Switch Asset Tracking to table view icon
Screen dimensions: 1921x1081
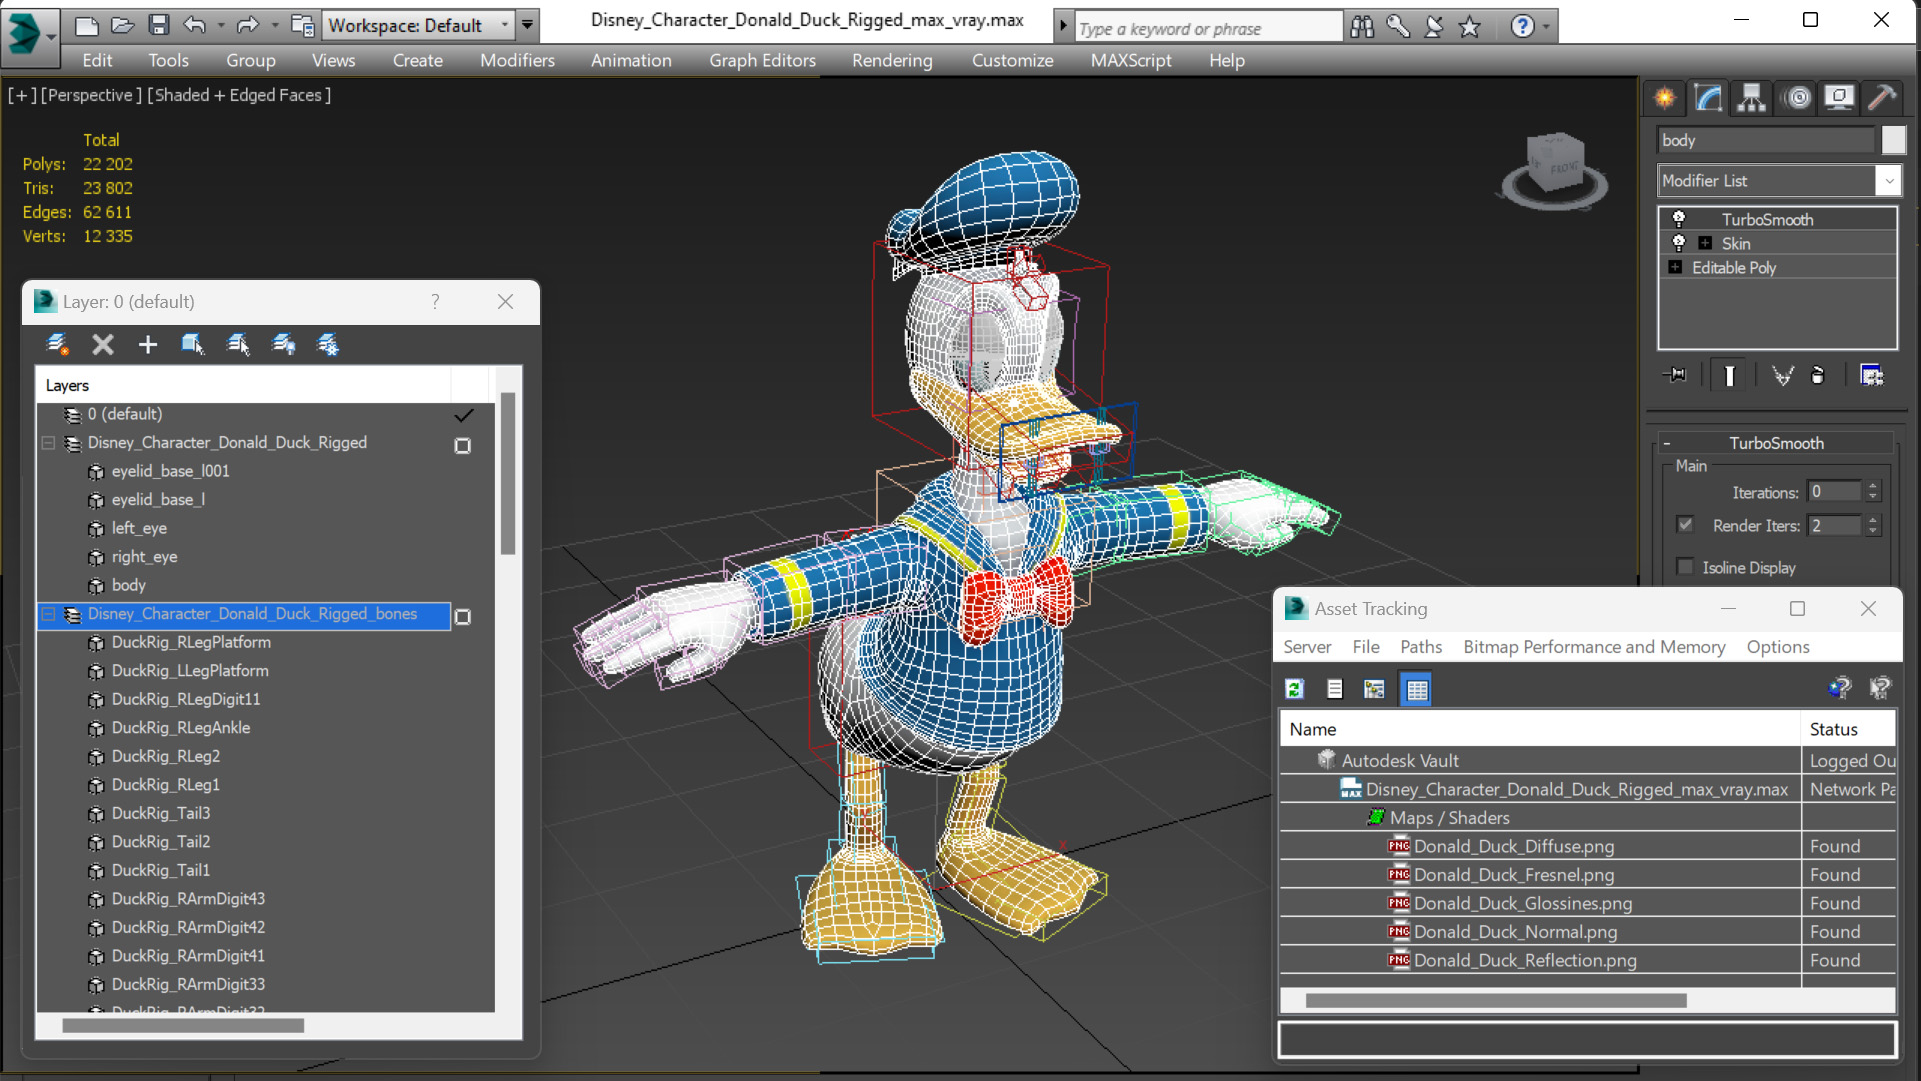pos(1417,689)
